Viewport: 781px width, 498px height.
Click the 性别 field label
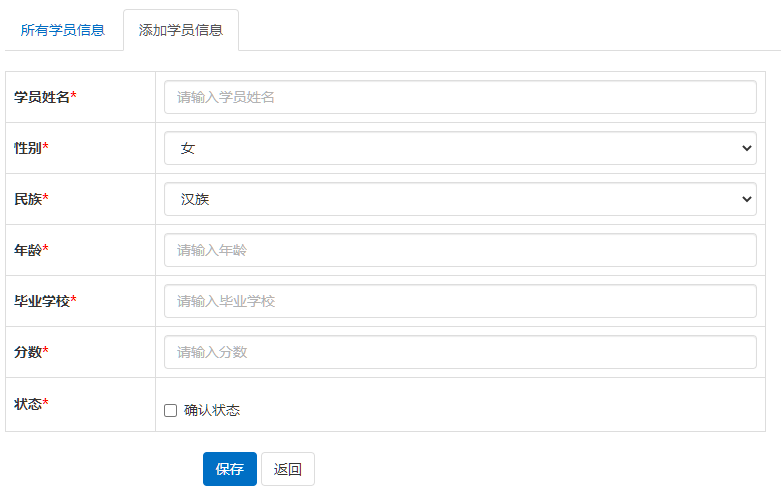point(31,148)
